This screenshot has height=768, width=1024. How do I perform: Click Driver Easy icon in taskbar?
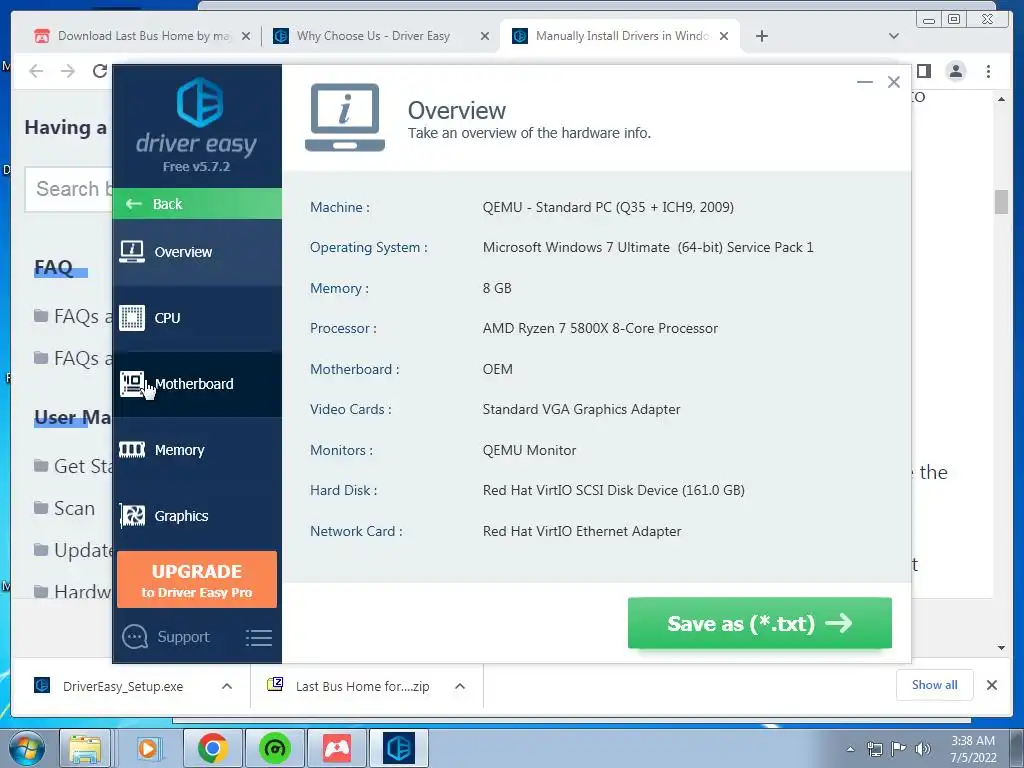(x=399, y=748)
